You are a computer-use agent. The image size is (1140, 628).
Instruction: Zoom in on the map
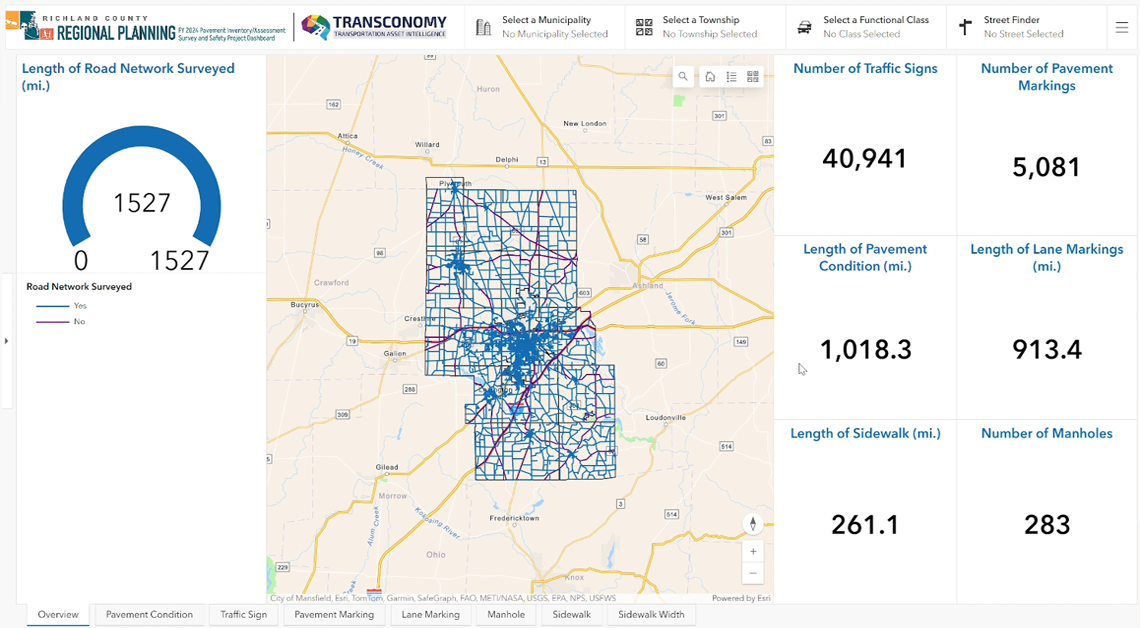click(x=753, y=551)
